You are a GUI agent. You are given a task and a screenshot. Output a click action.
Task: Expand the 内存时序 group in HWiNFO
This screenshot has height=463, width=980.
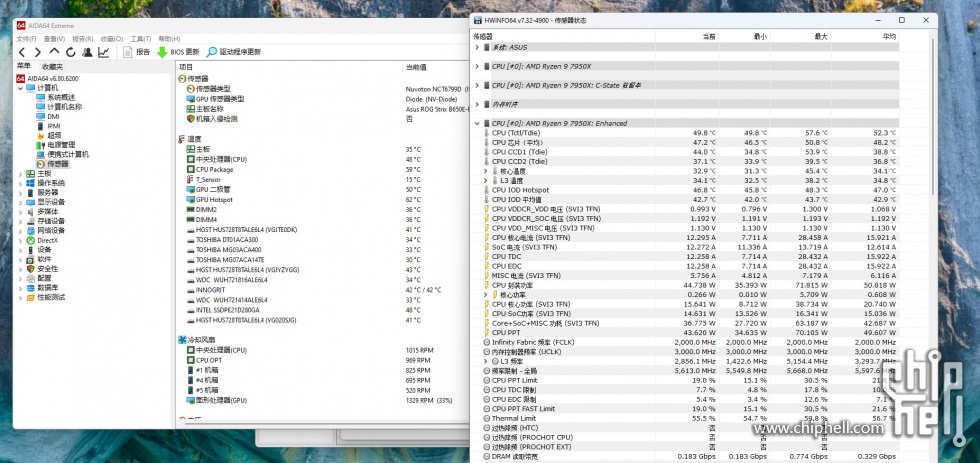tap(478, 104)
